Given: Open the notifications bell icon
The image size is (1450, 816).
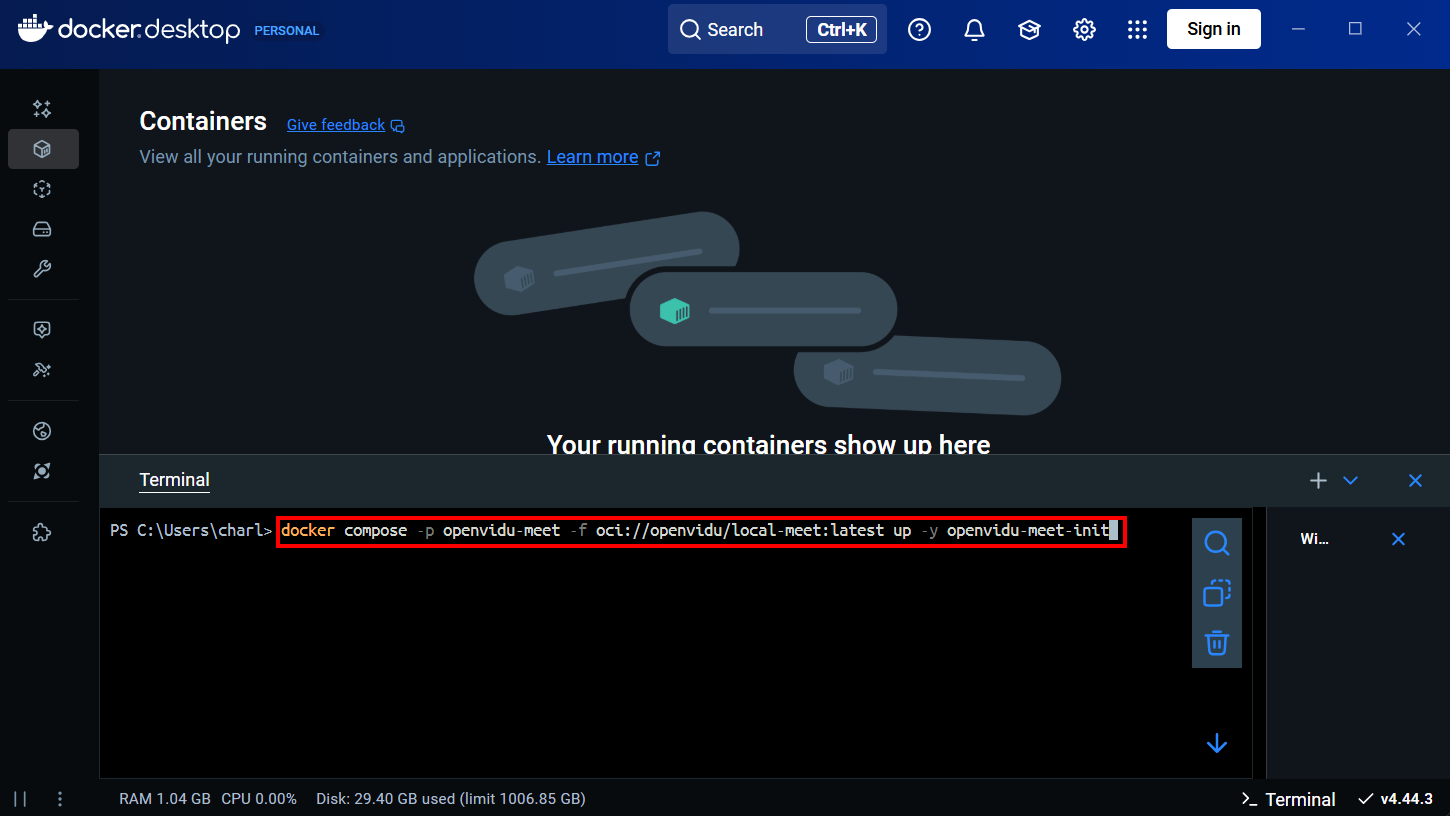Looking at the screenshot, I should click(974, 30).
